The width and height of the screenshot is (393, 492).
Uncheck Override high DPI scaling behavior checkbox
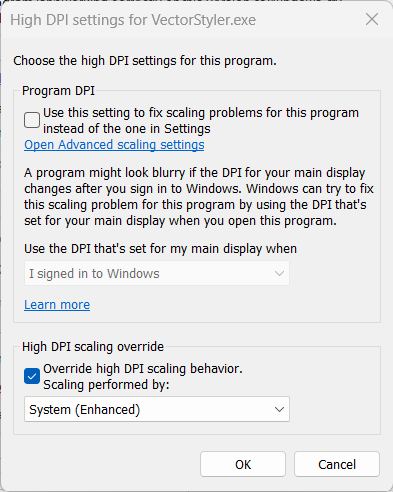[x=32, y=376]
